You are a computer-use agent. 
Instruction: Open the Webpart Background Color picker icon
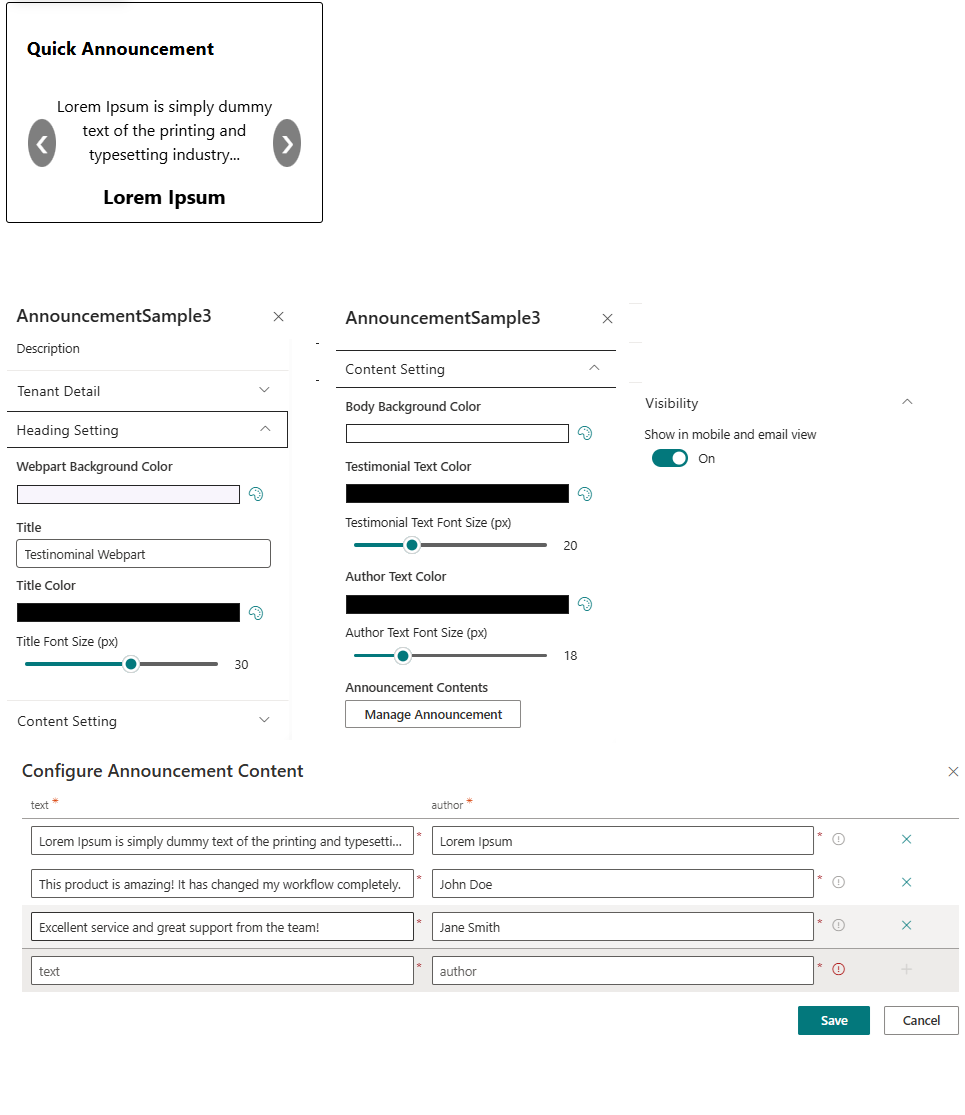[x=256, y=494]
